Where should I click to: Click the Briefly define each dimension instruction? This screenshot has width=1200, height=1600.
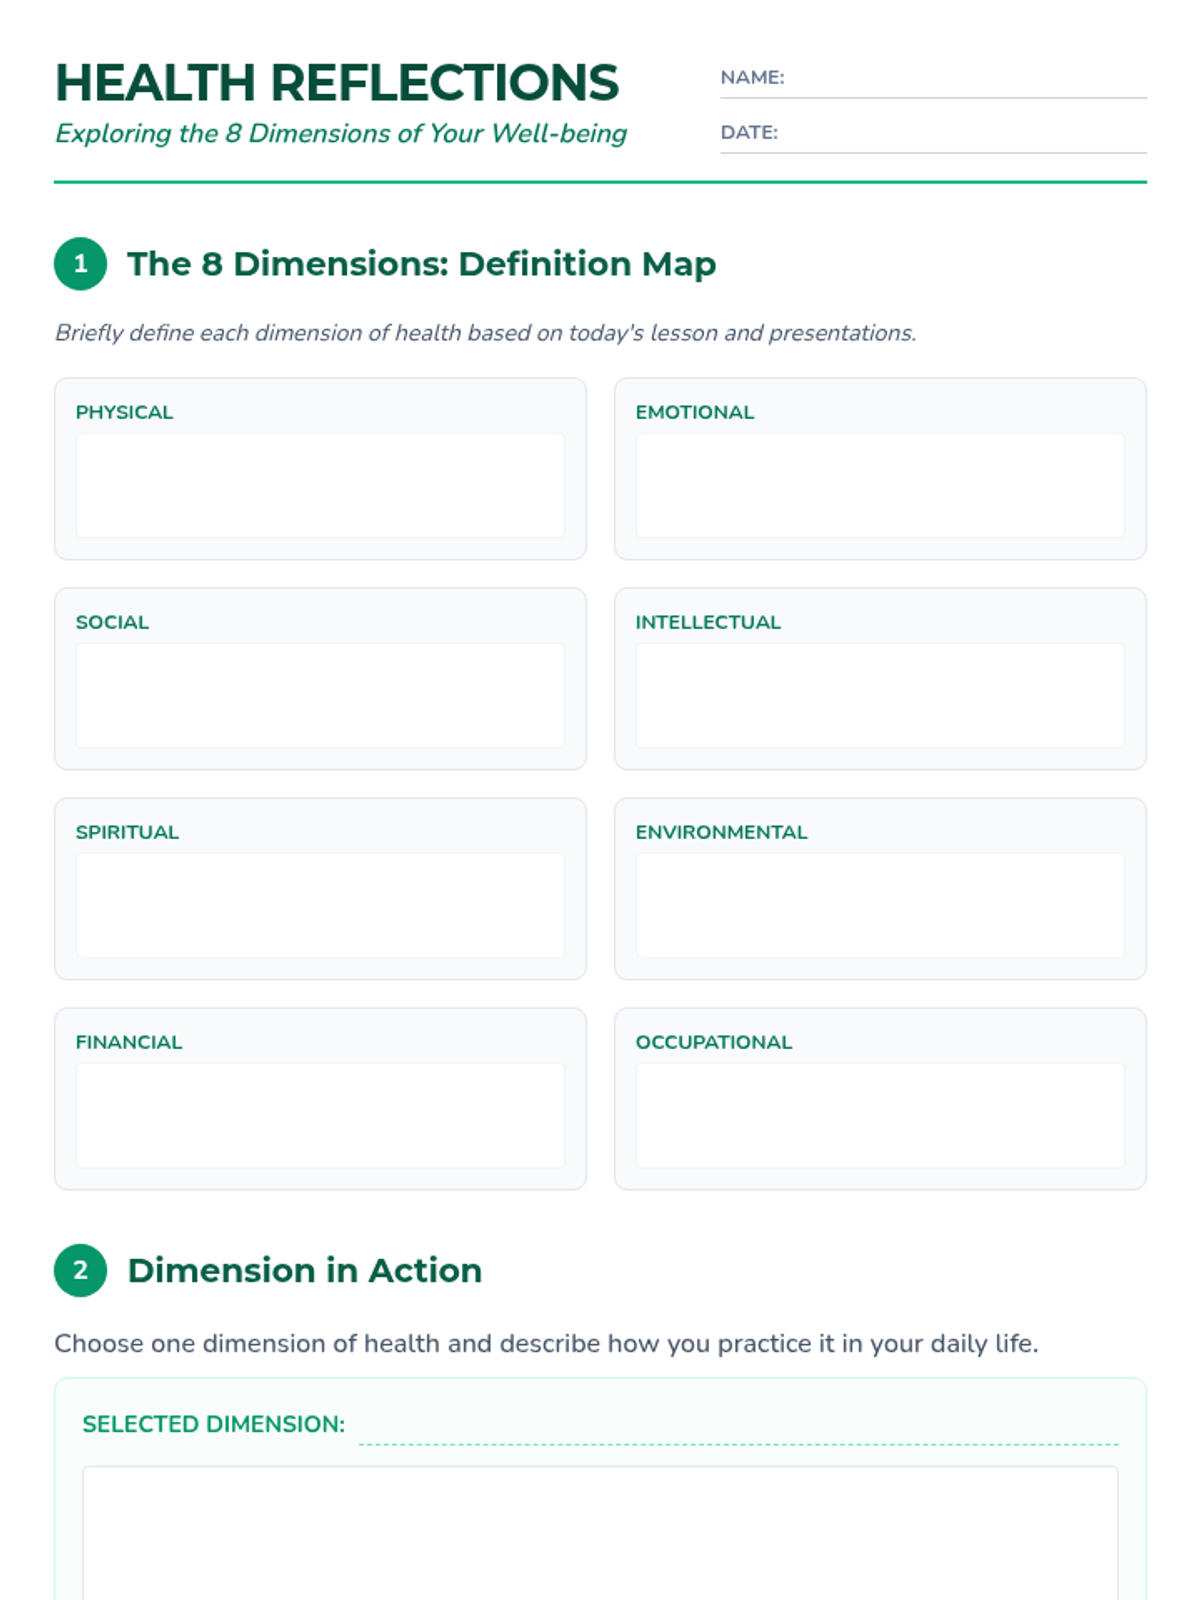tap(485, 333)
